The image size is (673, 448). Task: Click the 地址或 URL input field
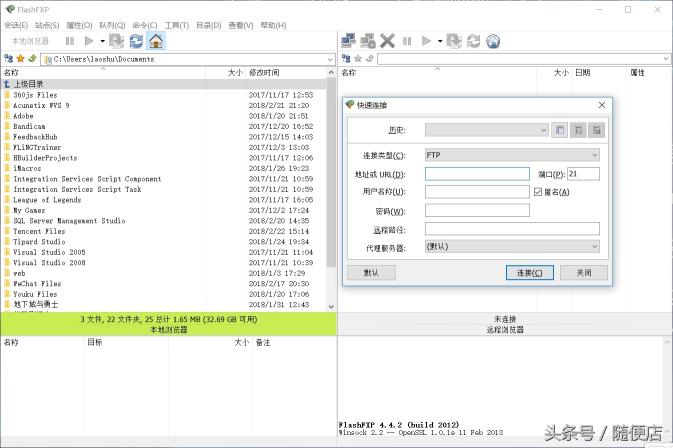pos(477,174)
